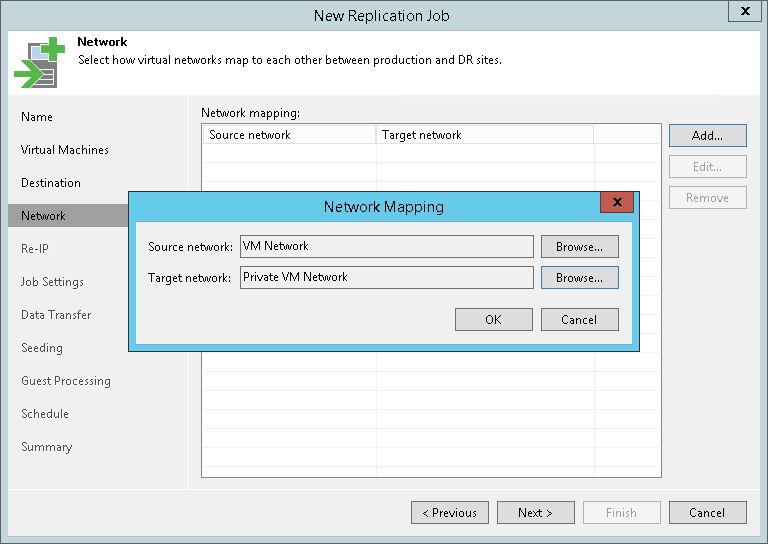The height and width of the screenshot is (544, 768).
Task: Go back with the Previous button
Action: pos(449,513)
